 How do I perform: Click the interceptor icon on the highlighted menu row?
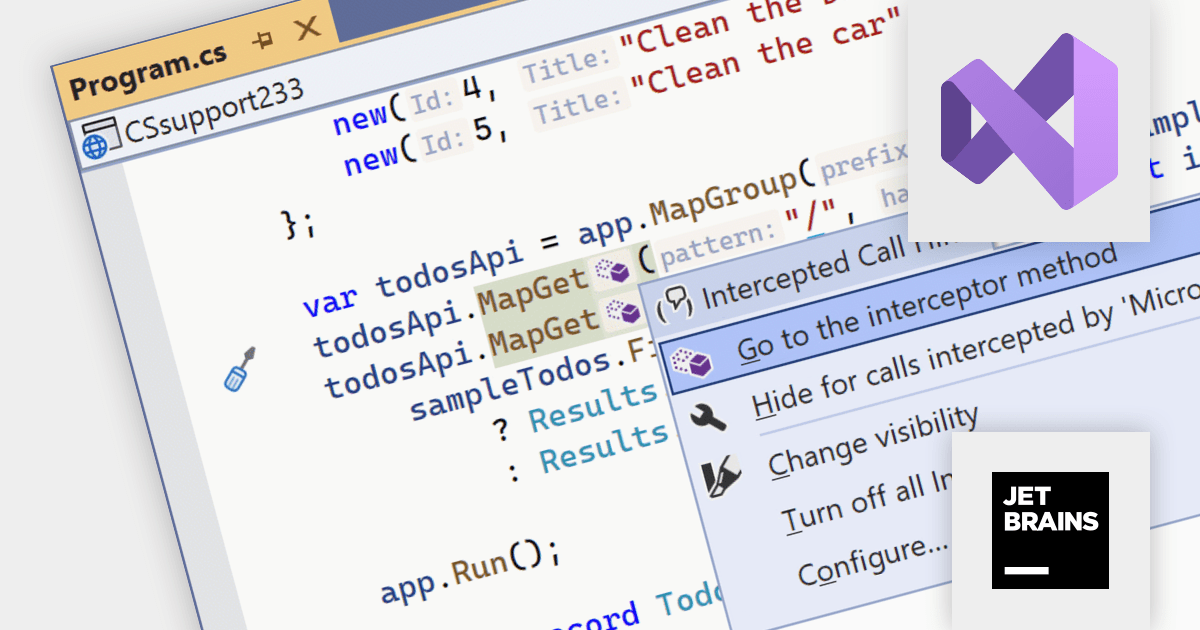click(693, 364)
